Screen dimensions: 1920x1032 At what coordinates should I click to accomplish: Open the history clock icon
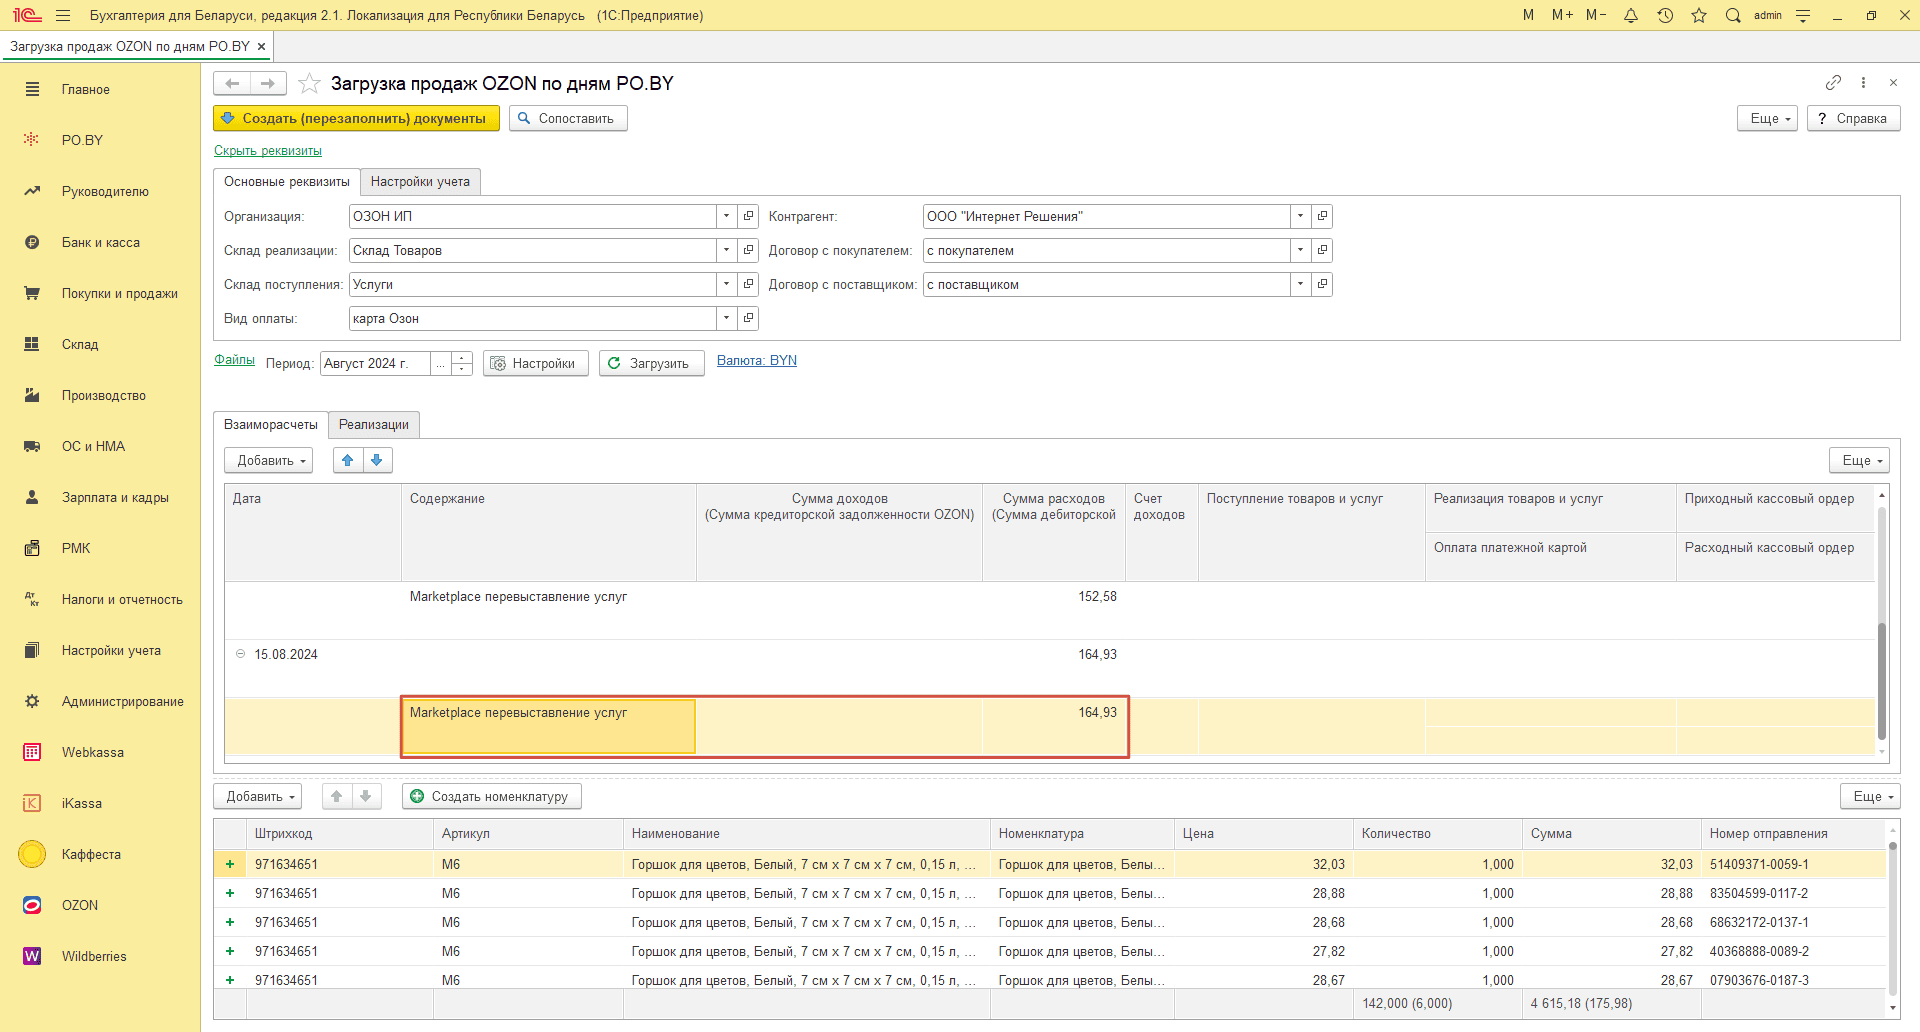[x=1665, y=15]
